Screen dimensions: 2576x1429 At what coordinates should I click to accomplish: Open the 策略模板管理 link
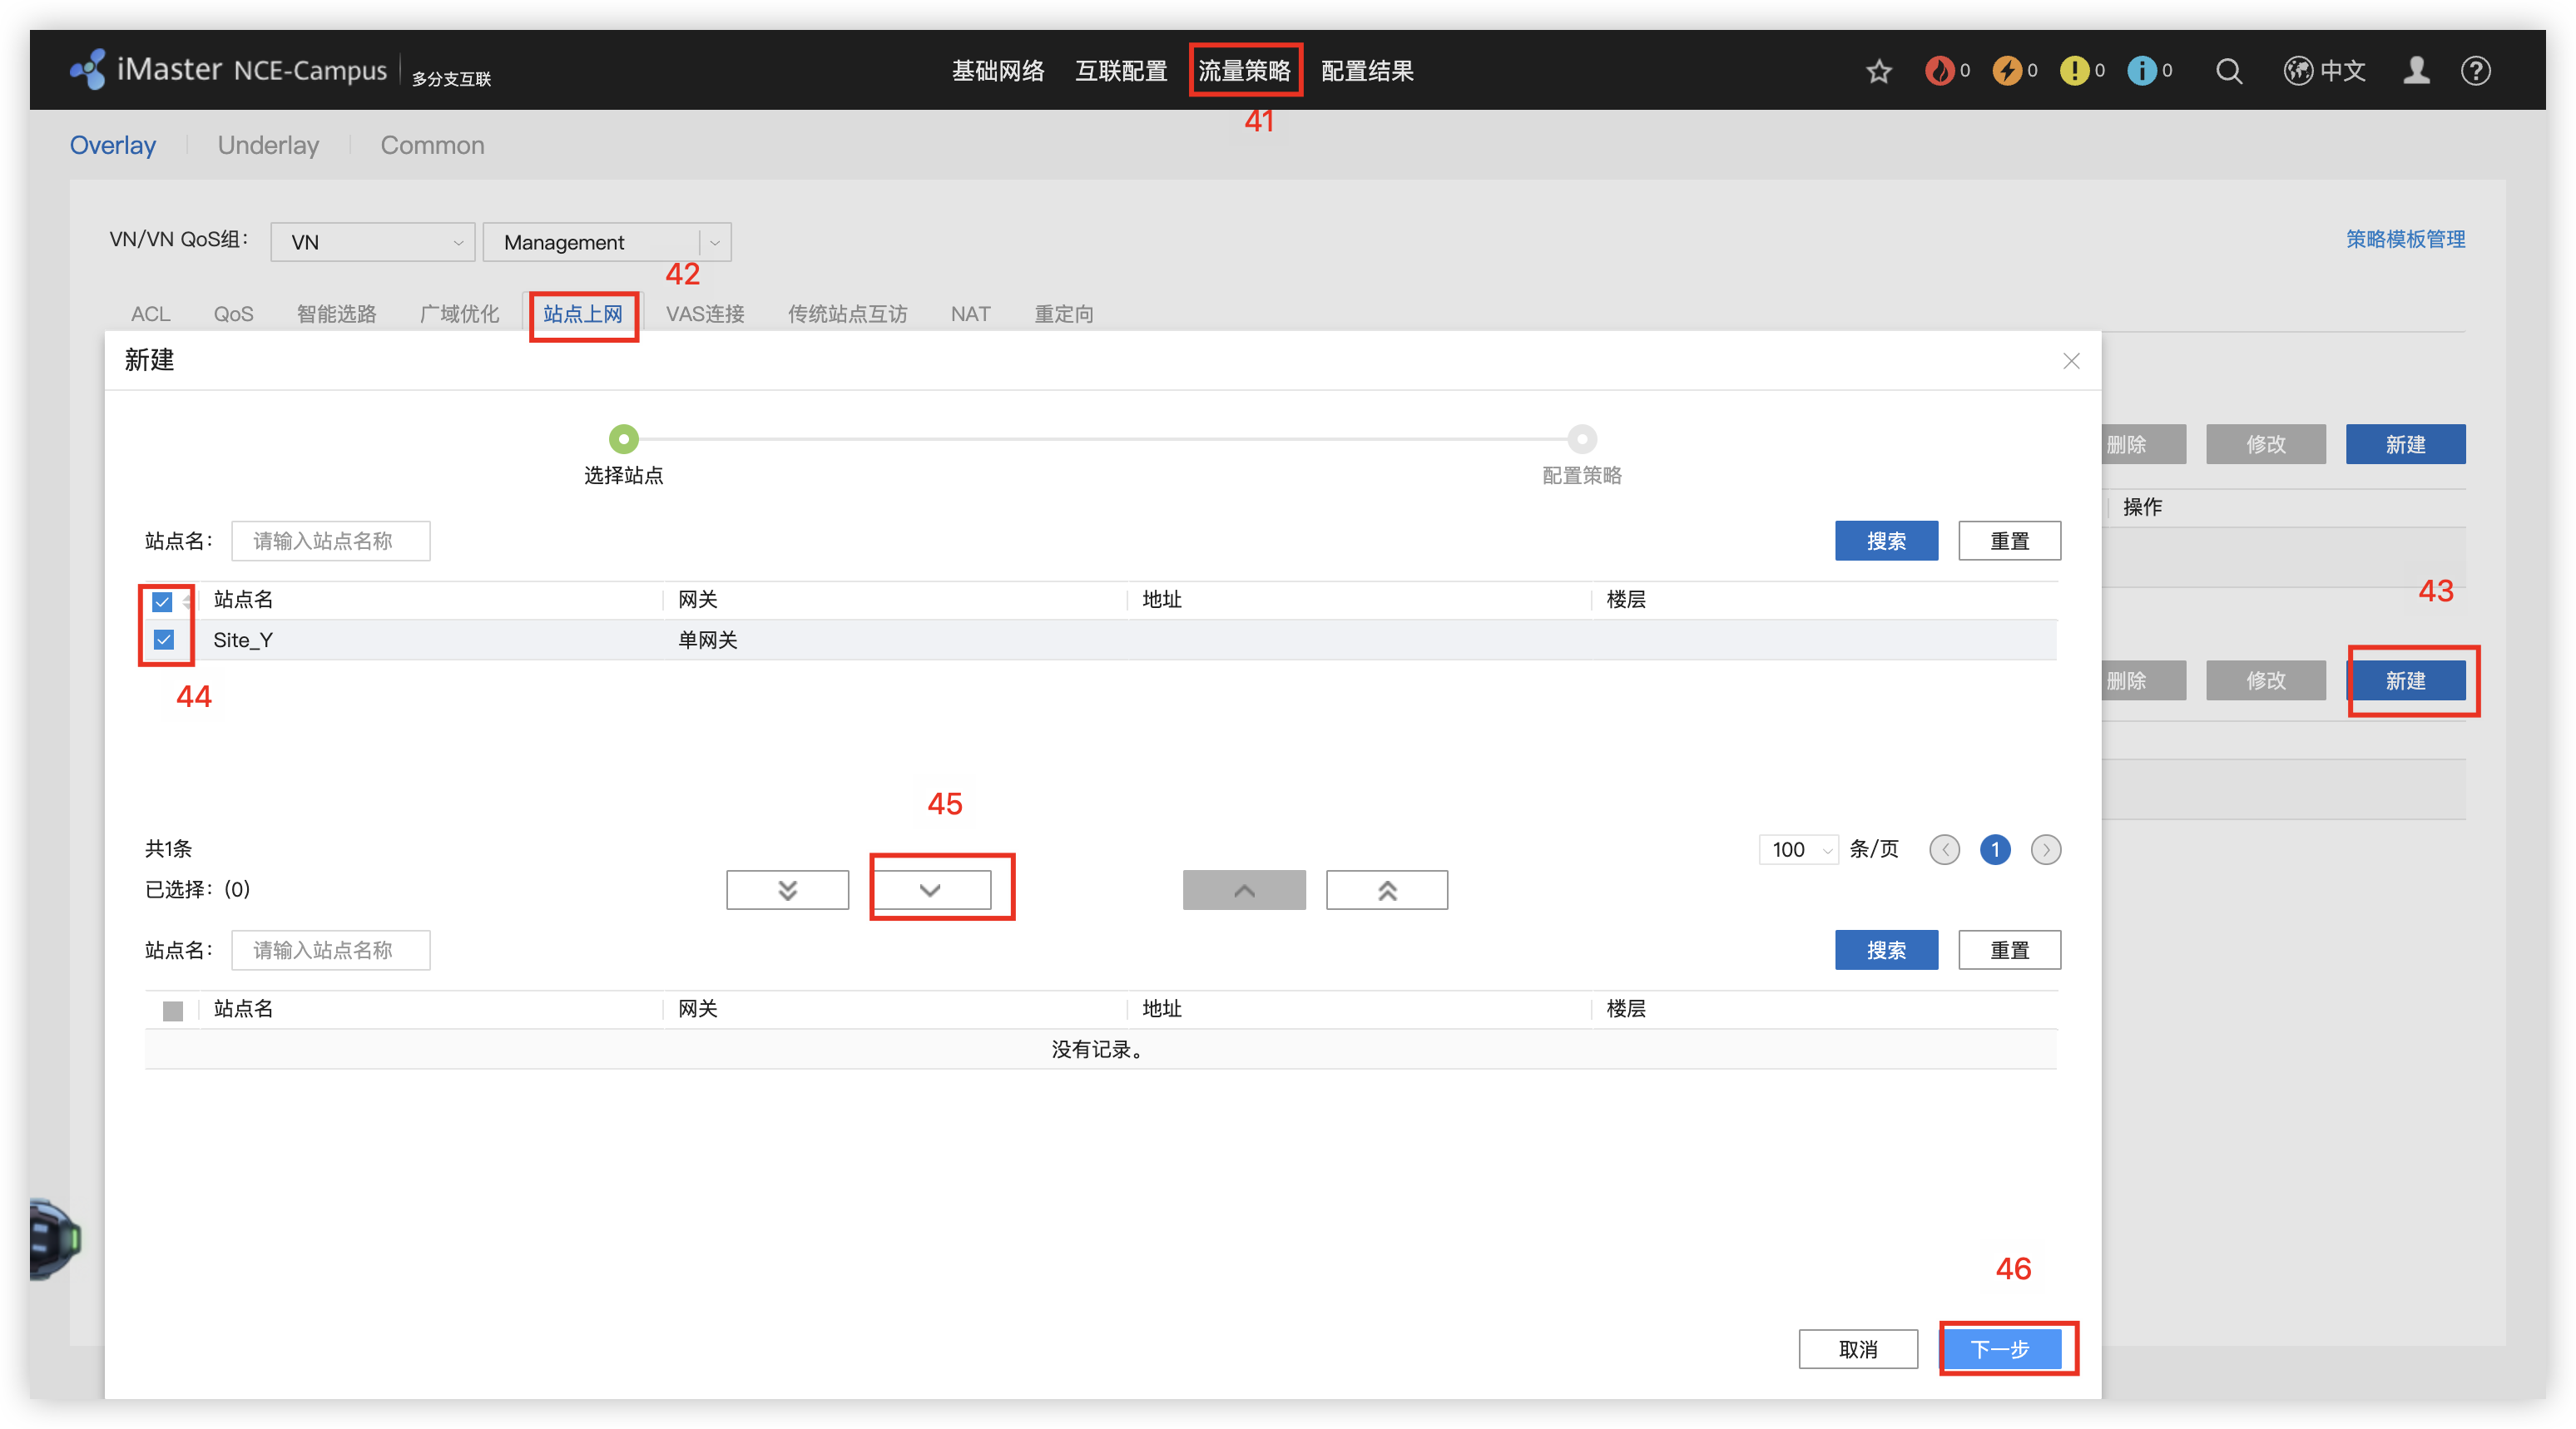tap(2405, 239)
